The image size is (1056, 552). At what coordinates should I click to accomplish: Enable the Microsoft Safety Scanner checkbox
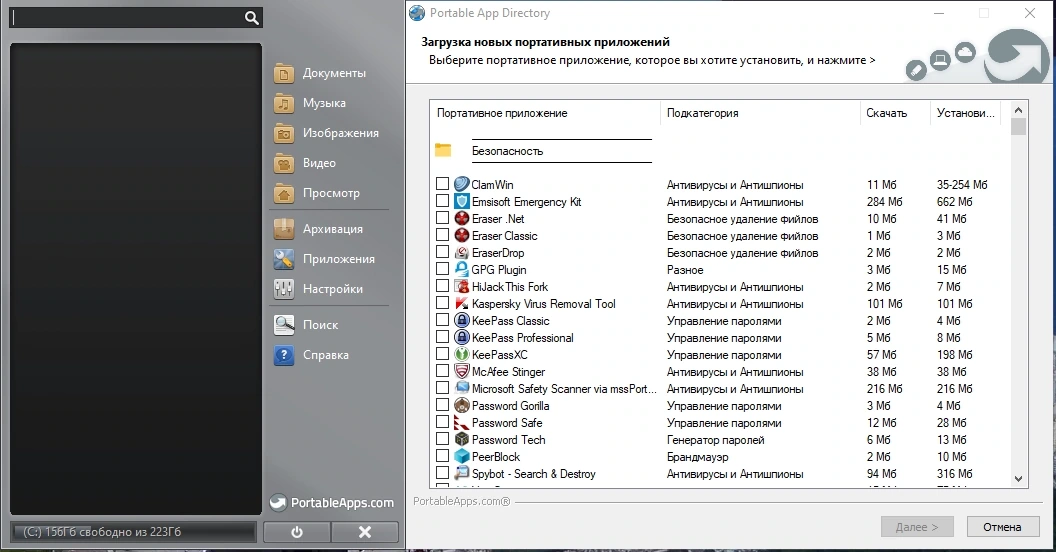coord(442,388)
